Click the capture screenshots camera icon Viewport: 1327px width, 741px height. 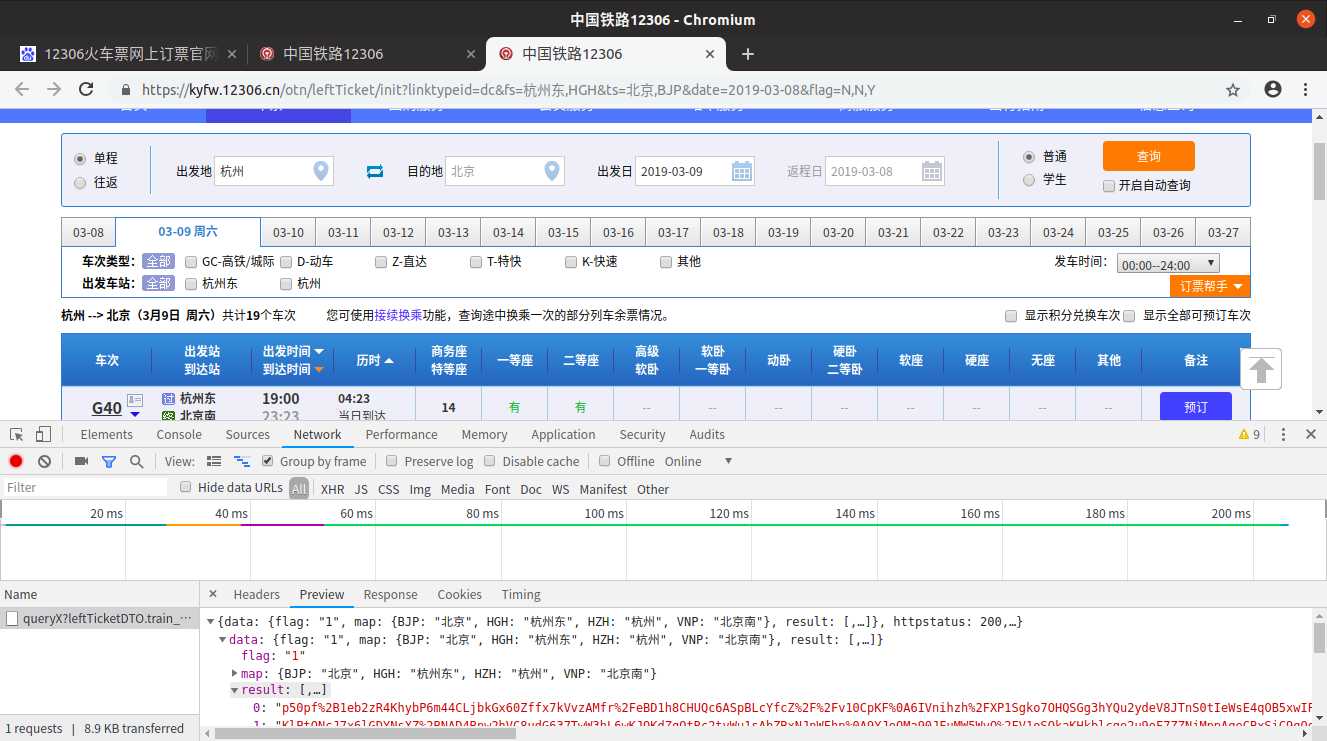tap(82, 461)
